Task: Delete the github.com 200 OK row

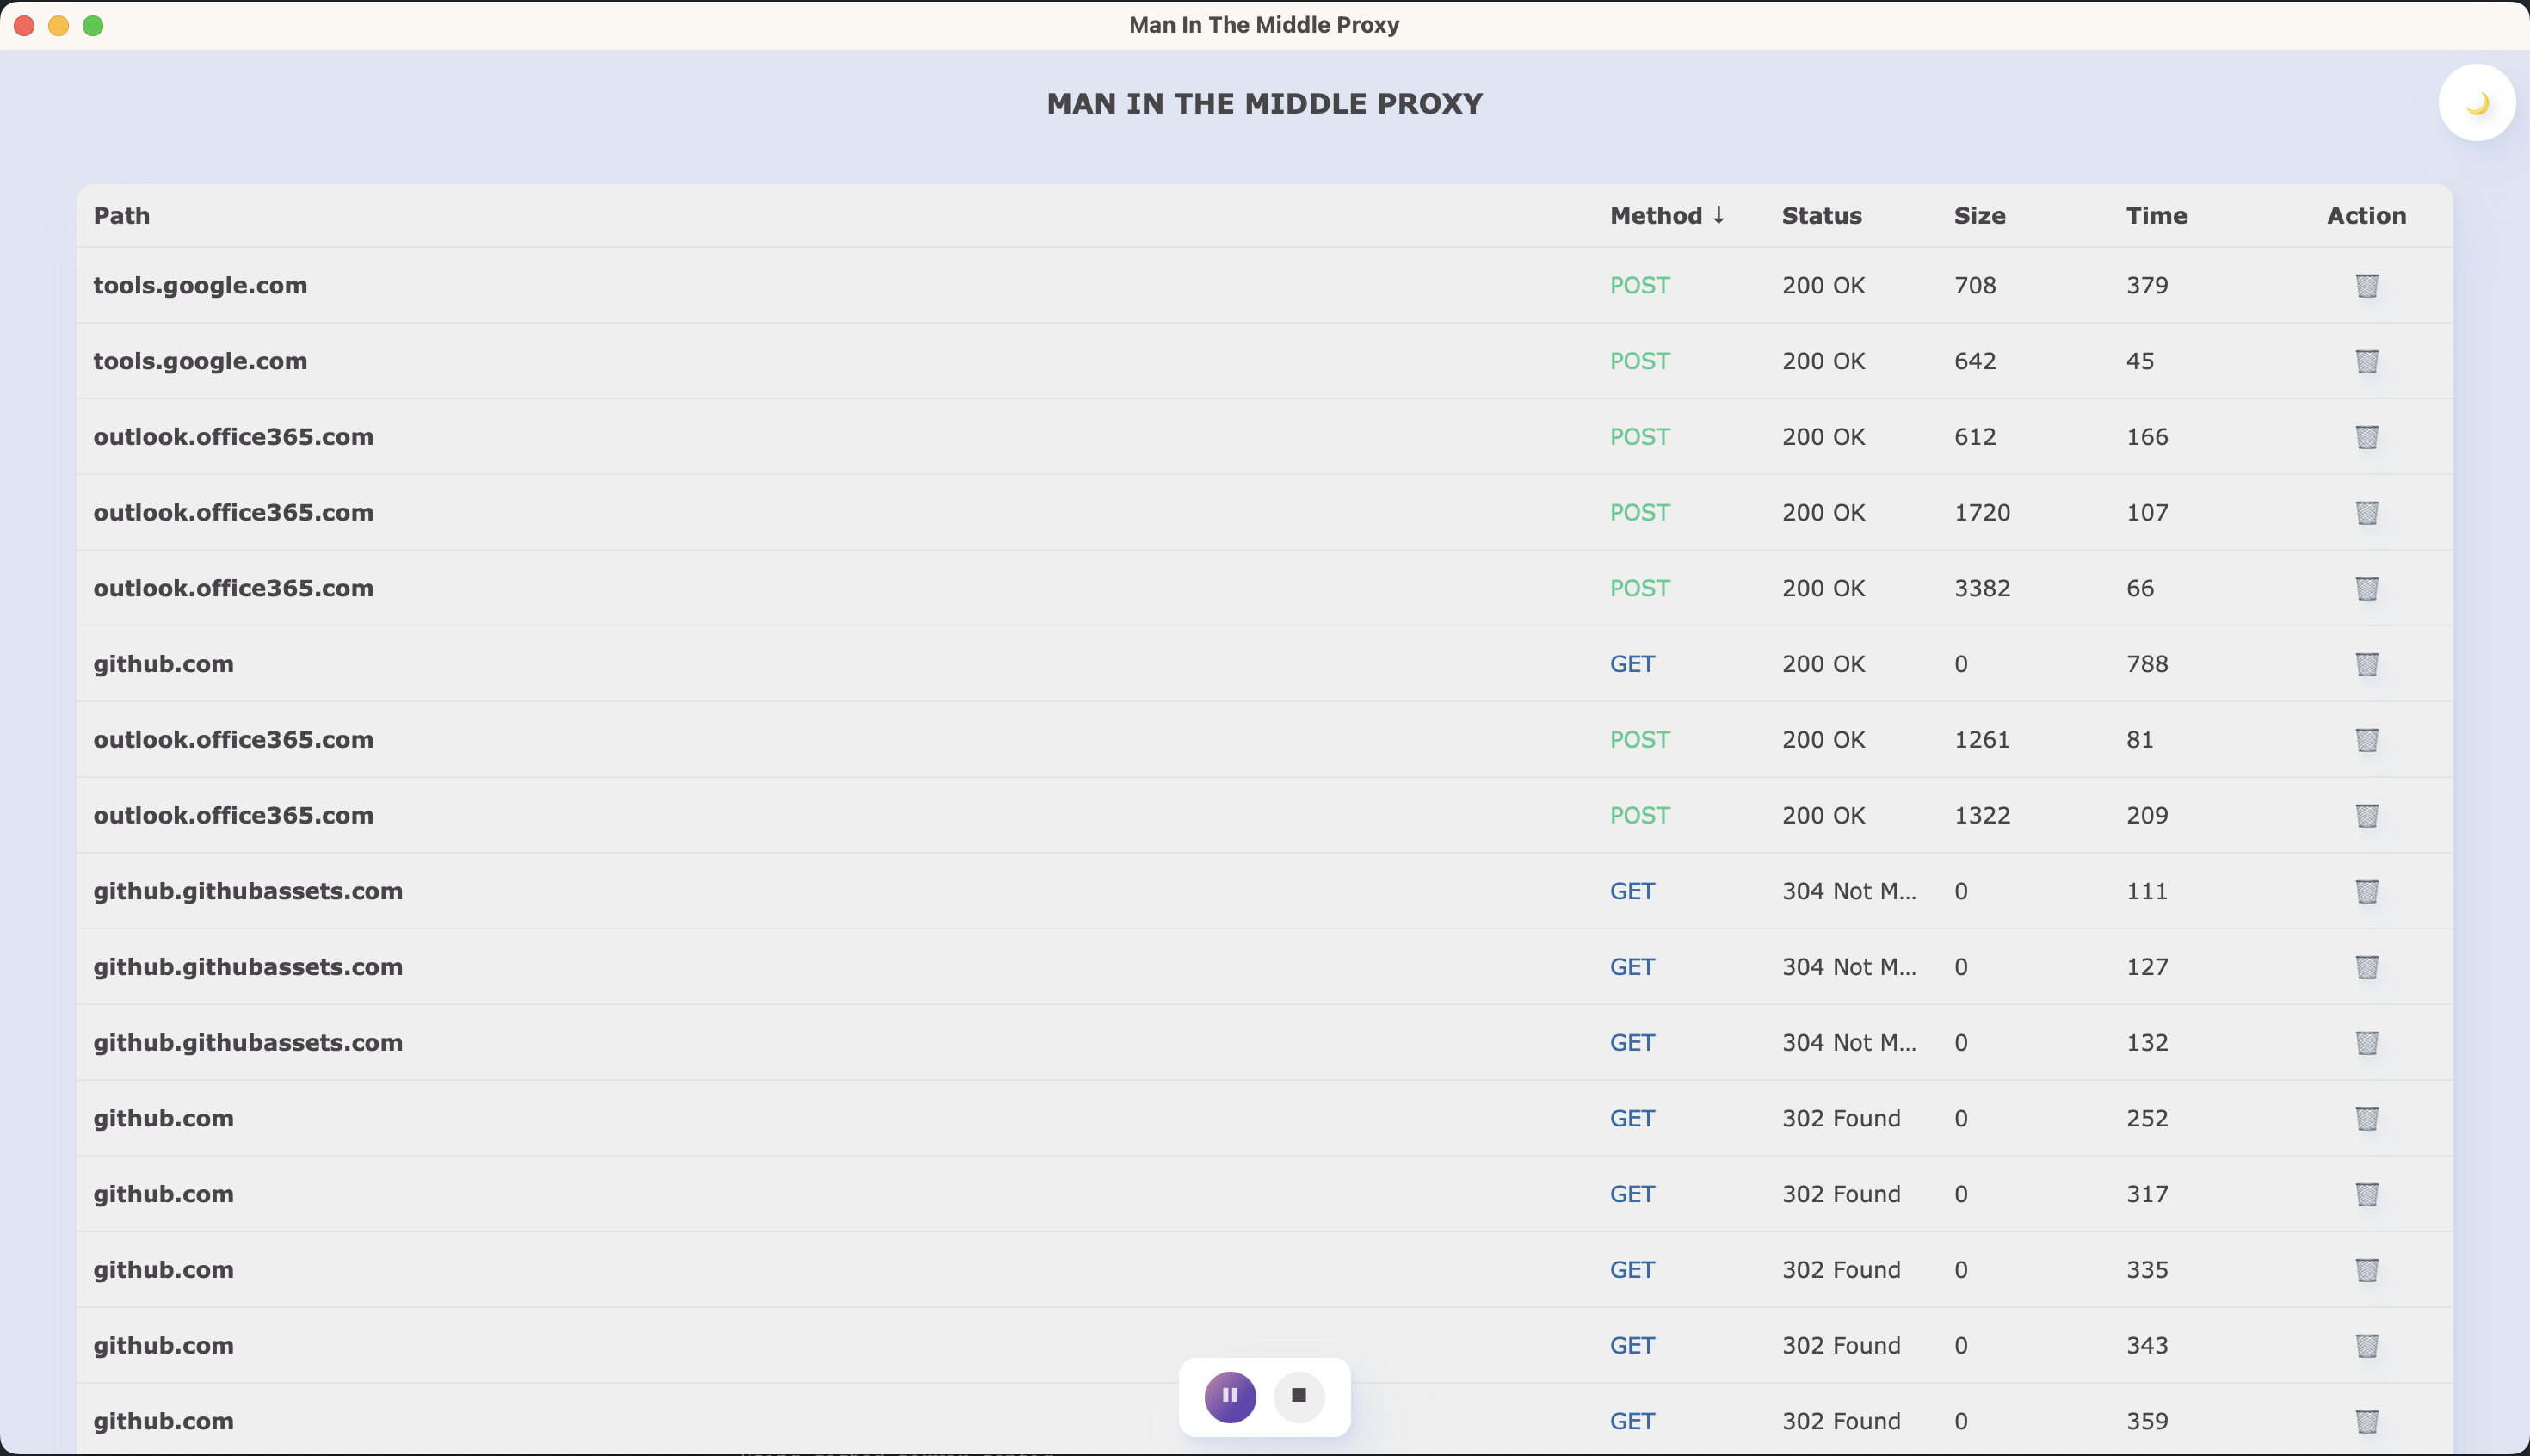Action: click(2366, 664)
